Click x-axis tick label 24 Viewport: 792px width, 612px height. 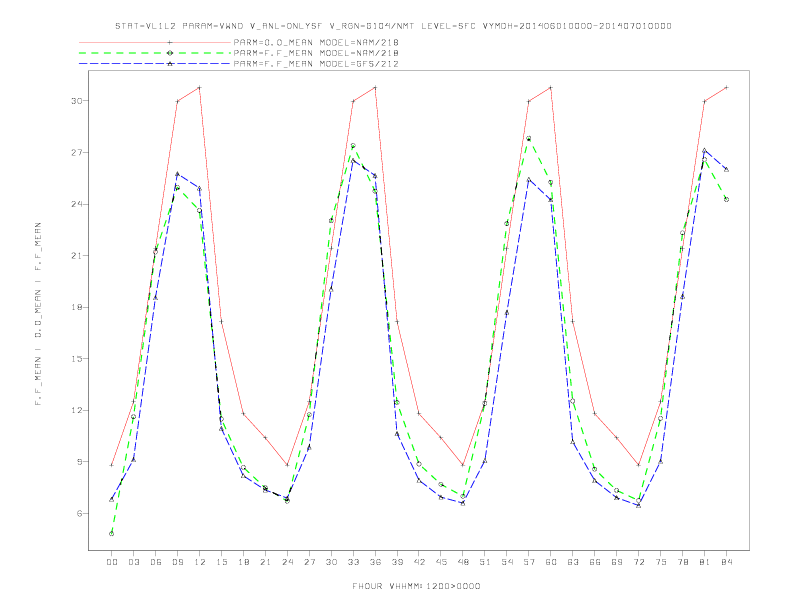pyautogui.click(x=287, y=562)
